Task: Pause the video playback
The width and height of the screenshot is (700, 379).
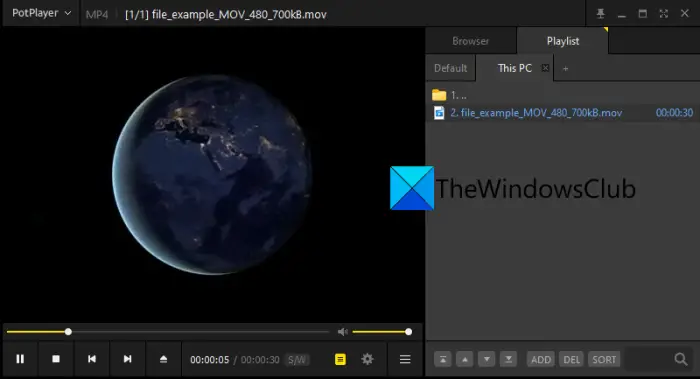Action: 20,359
